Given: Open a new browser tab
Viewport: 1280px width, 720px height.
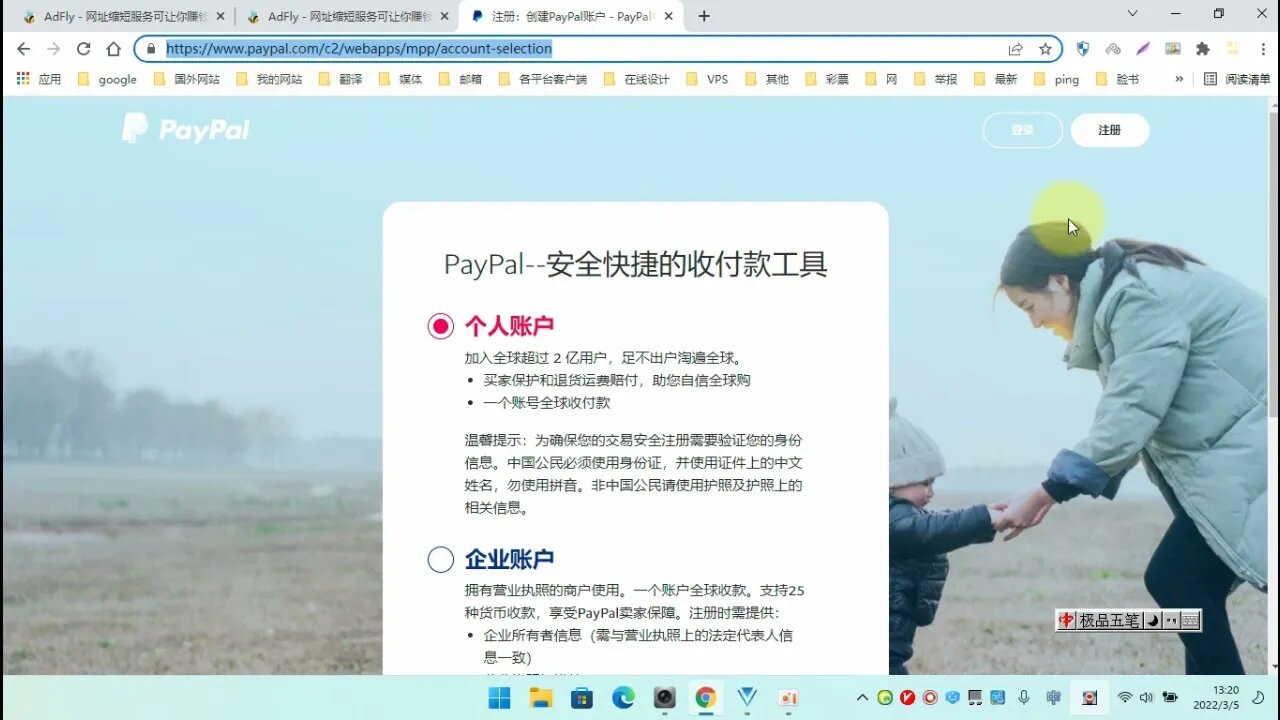Looking at the screenshot, I should coord(704,16).
